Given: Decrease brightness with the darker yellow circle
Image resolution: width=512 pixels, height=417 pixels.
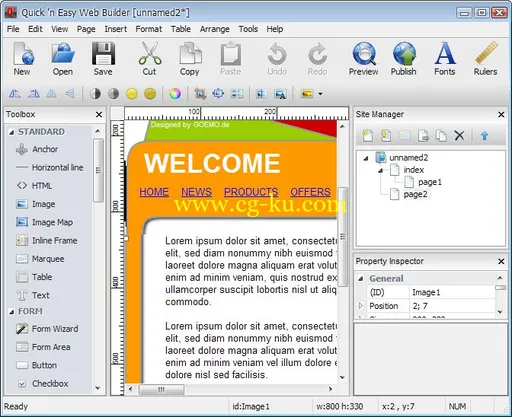Looking at the screenshot, I should (x=150, y=94).
